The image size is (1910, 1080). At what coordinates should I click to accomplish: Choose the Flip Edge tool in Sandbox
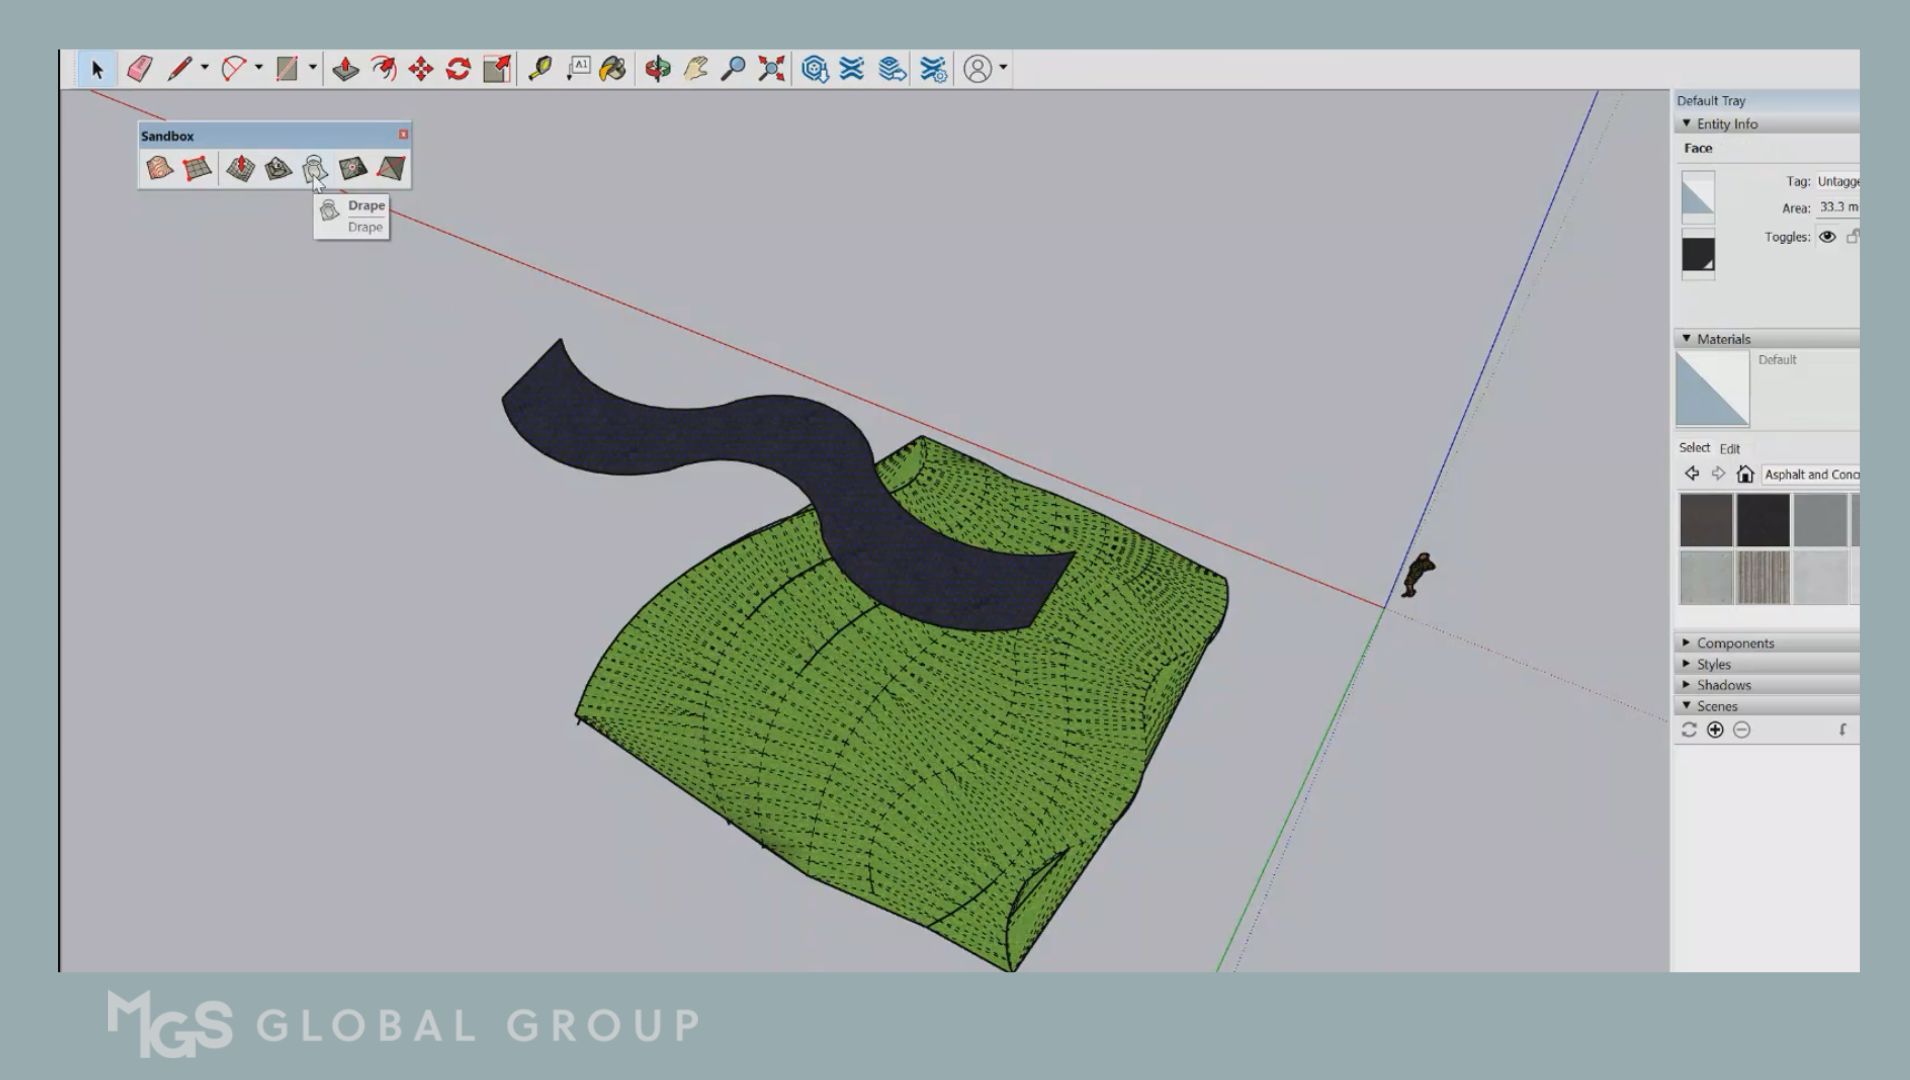pos(389,169)
